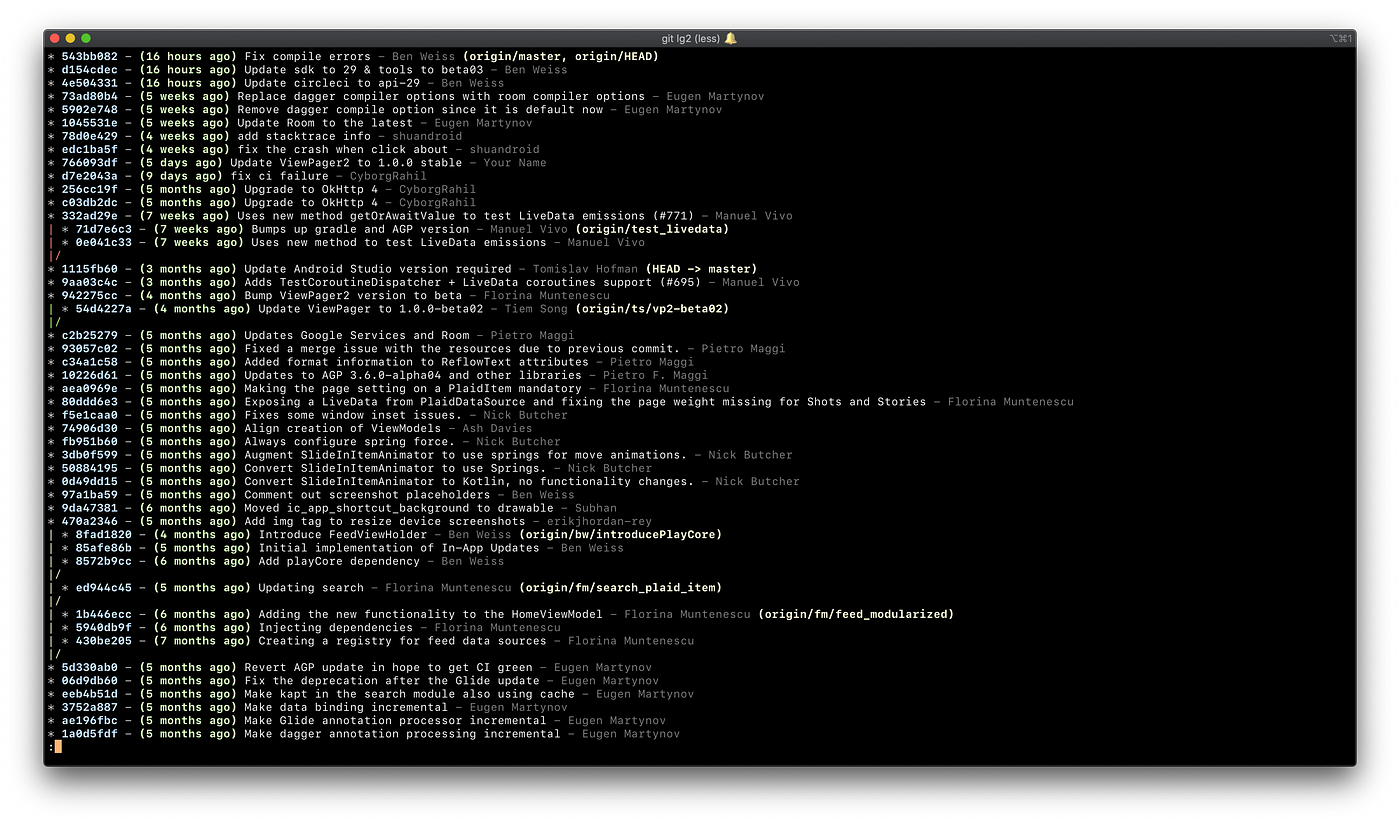Select commit hash 93057c02
Viewport: 1400px width, 824px height.
coord(90,348)
